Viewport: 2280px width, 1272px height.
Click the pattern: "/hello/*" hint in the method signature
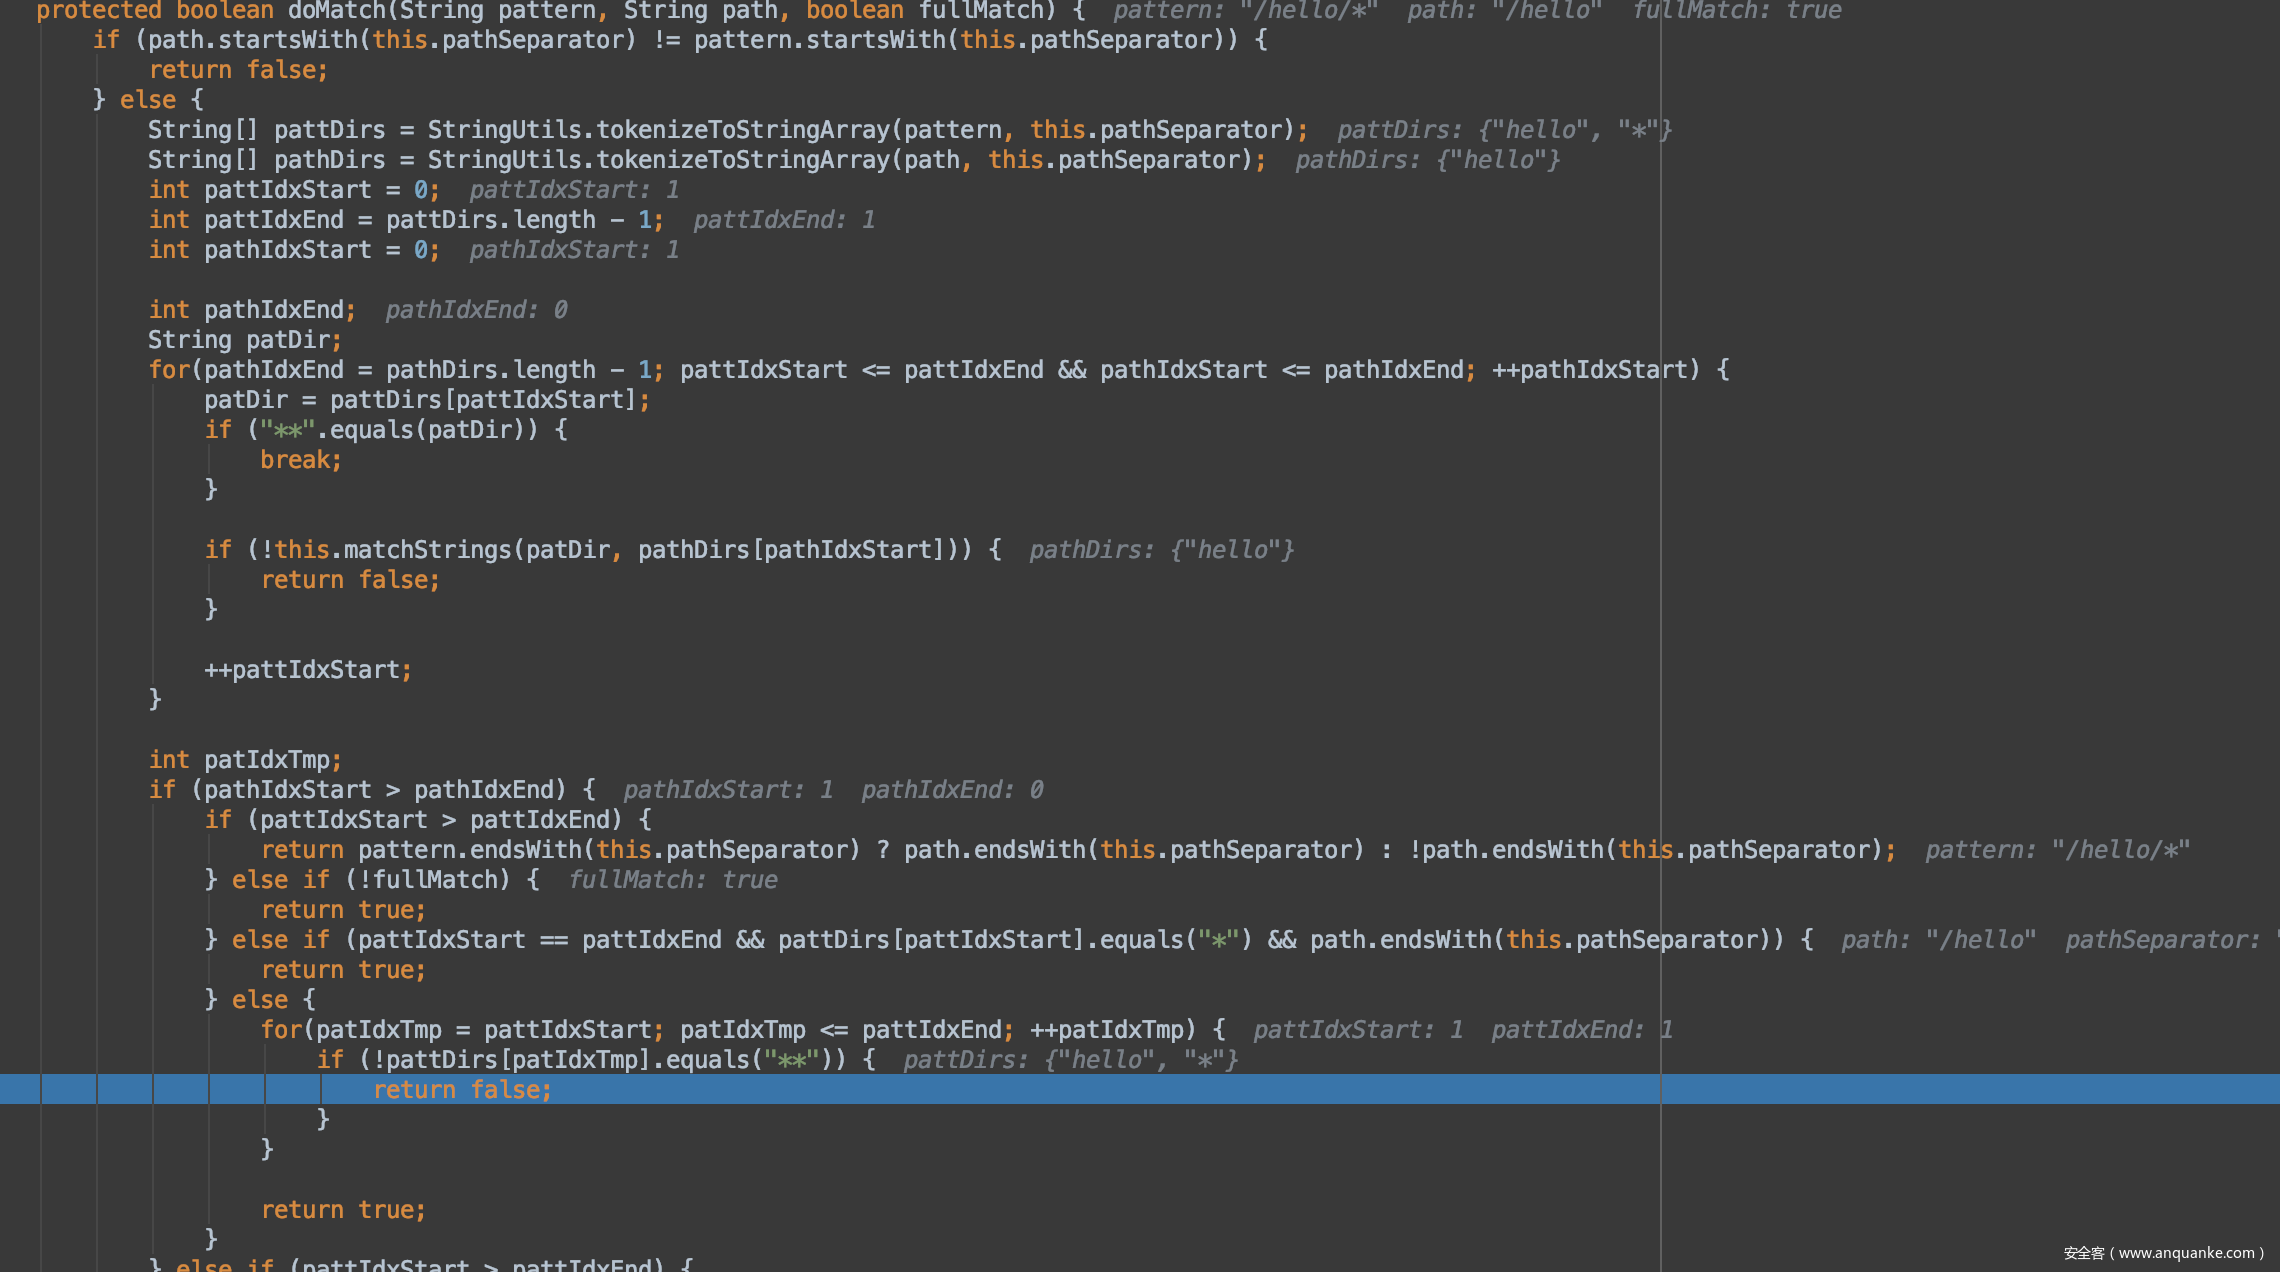[x=1245, y=11]
